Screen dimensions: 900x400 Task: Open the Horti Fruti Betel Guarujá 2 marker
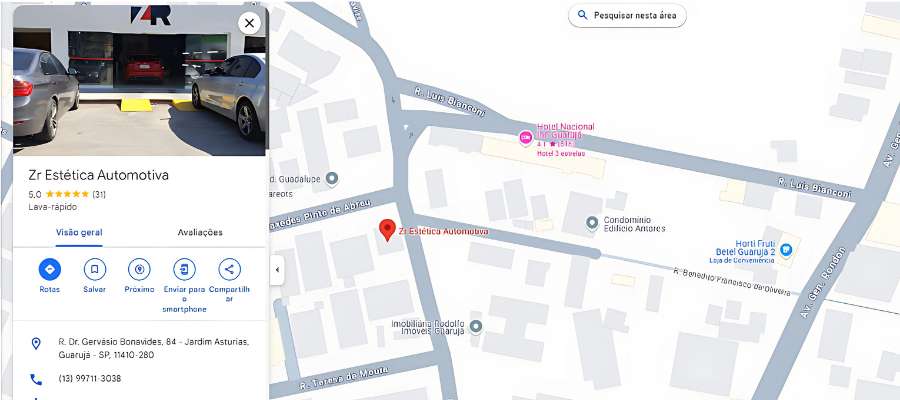click(786, 250)
